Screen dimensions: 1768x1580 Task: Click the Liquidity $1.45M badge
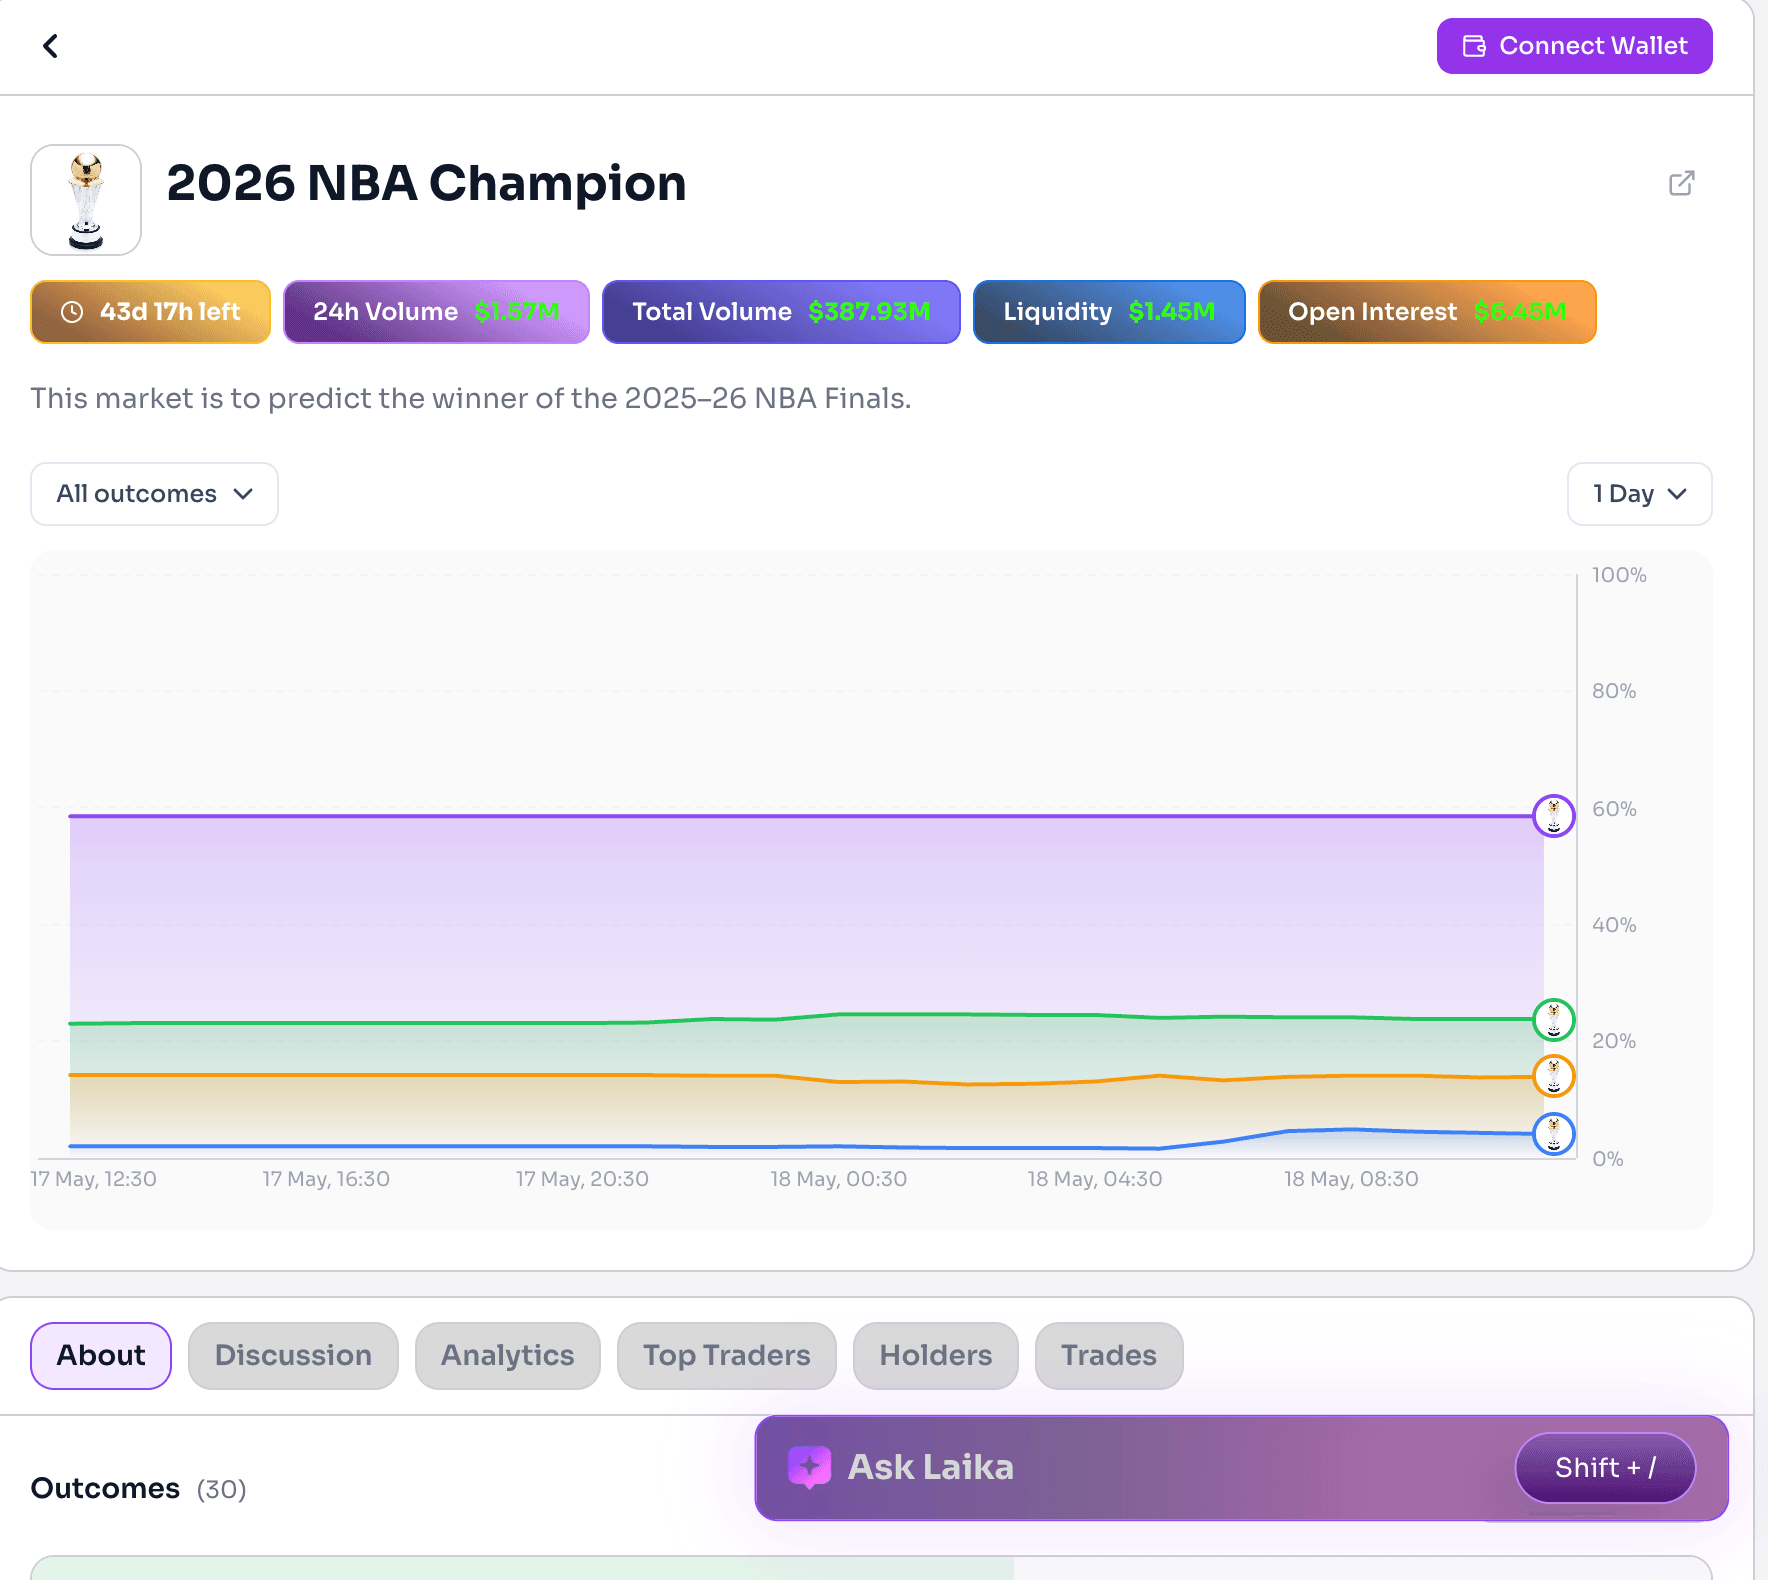(1109, 312)
